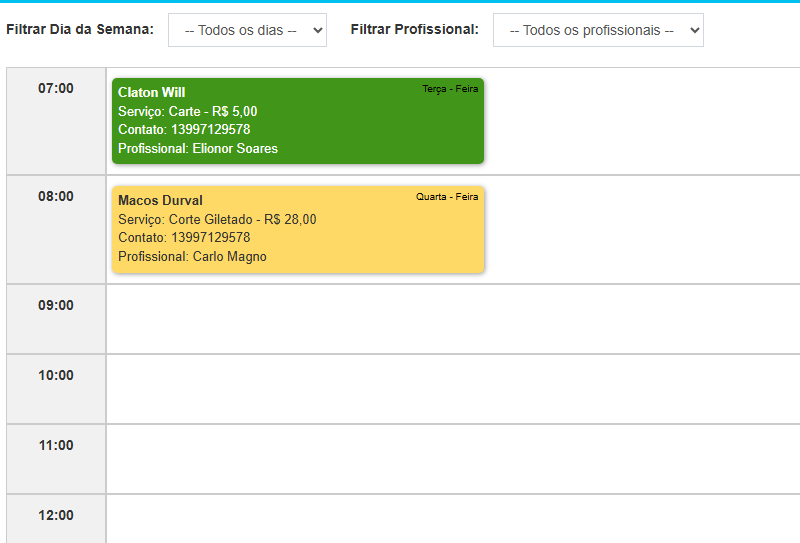
Task: Click the 12:00 time slot label
Action: pyautogui.click(x=56, y=515)
